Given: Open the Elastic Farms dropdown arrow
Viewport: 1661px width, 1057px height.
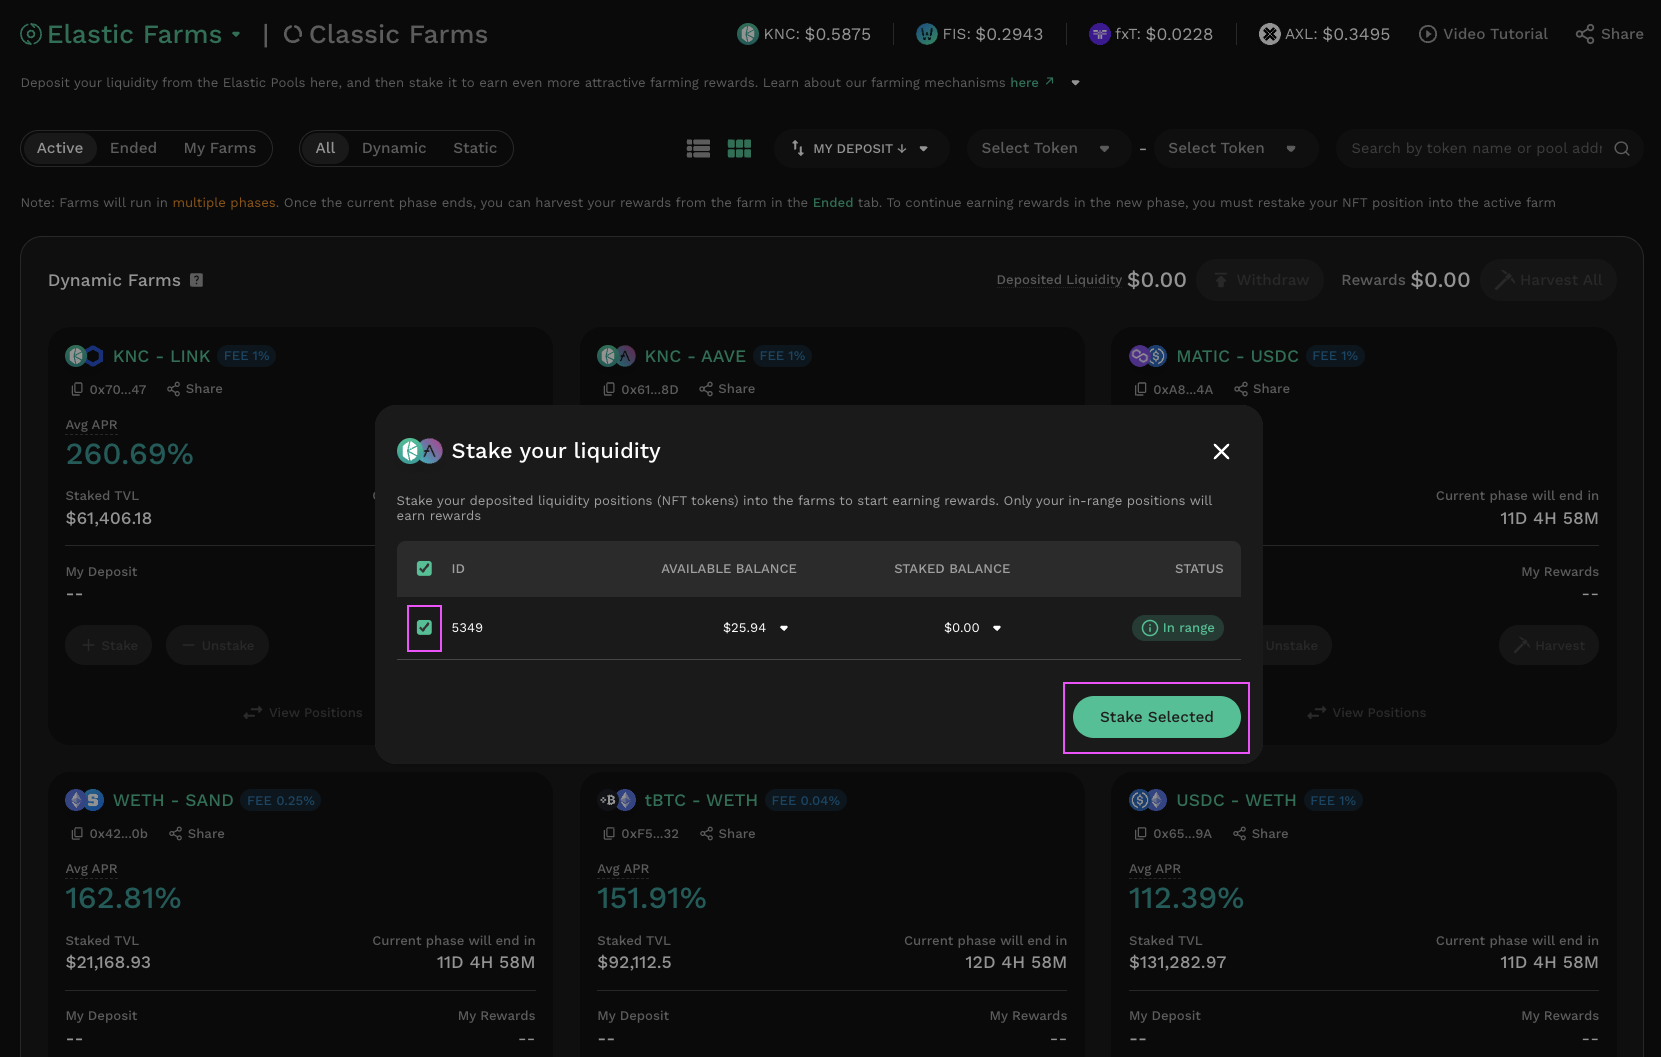Looking at the screenshot, I should 236,34.
